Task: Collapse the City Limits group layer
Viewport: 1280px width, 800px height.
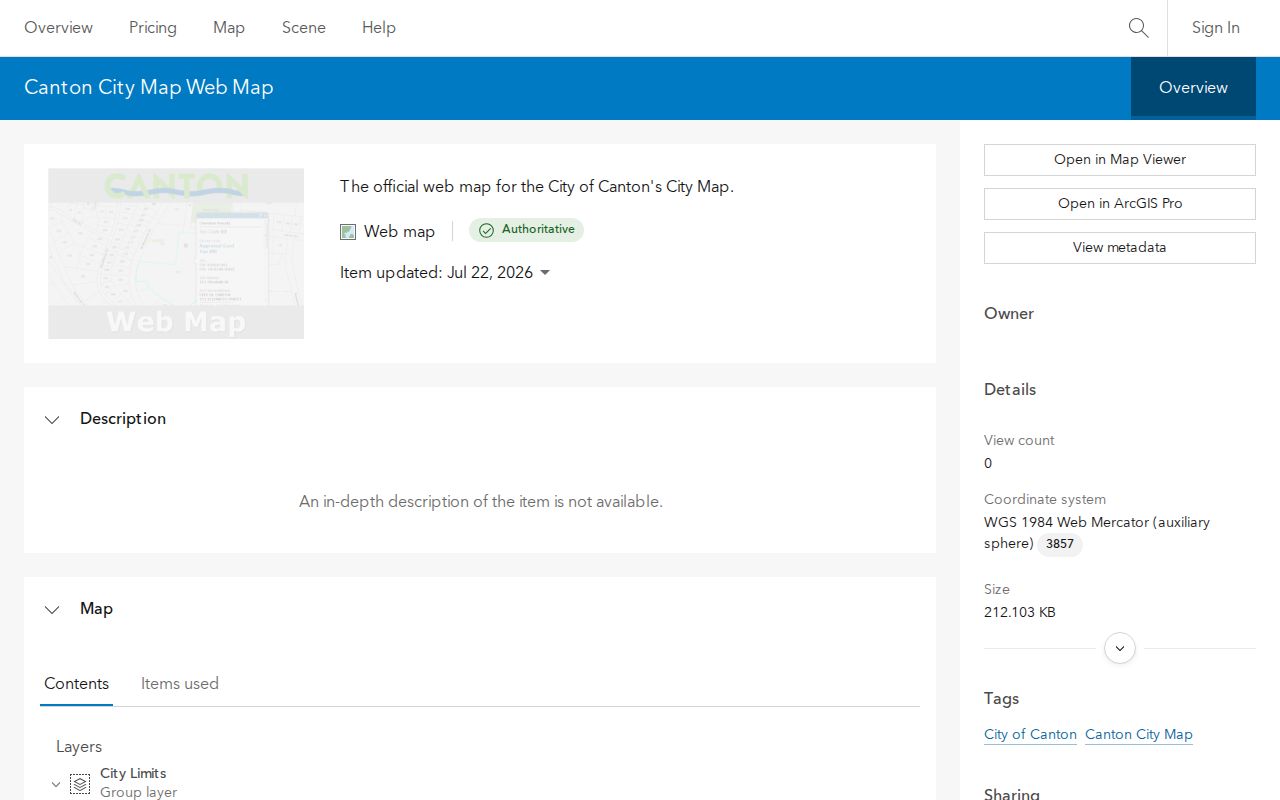Action: click(56, 785)
